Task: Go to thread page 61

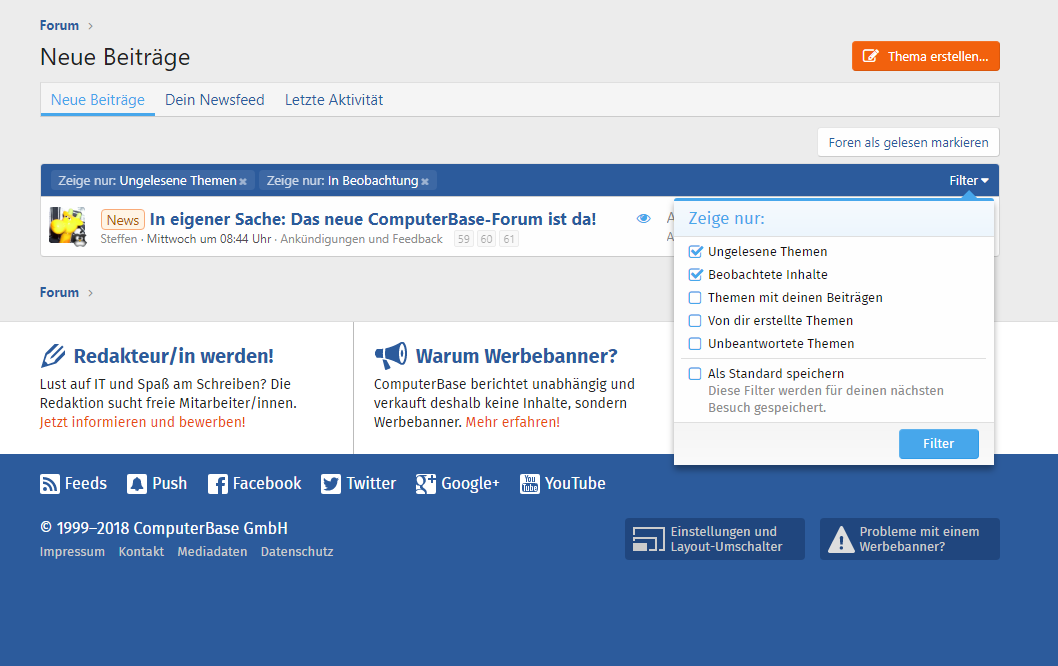Action: coord(509,239)
